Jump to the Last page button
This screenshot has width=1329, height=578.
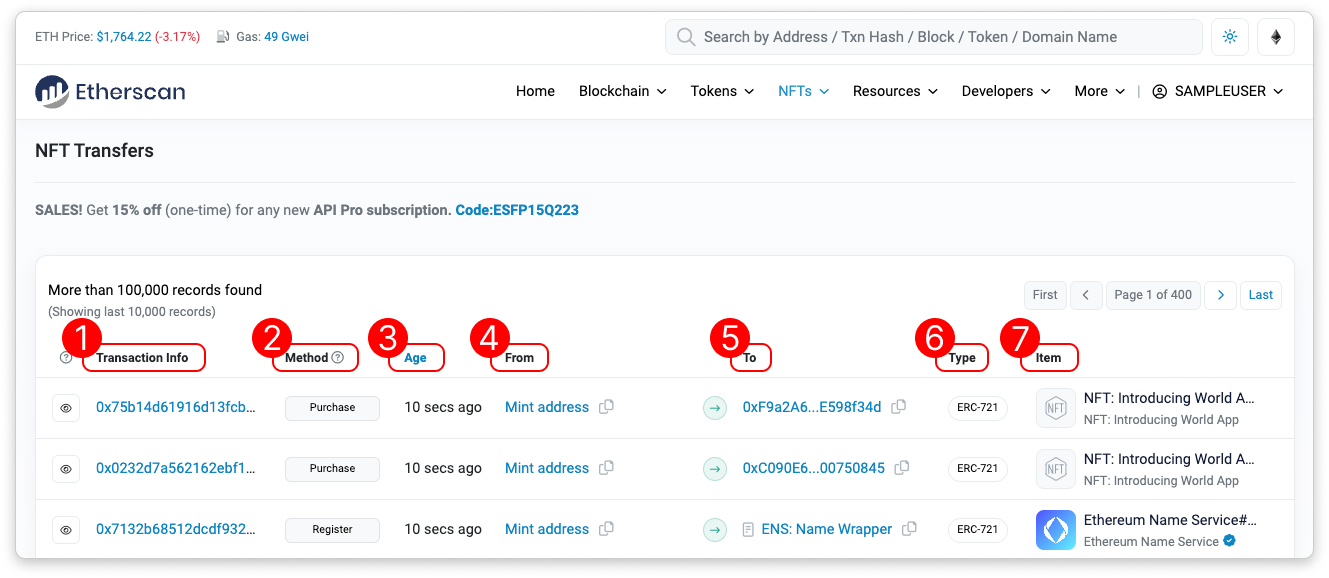click(x=1260, y=295)
